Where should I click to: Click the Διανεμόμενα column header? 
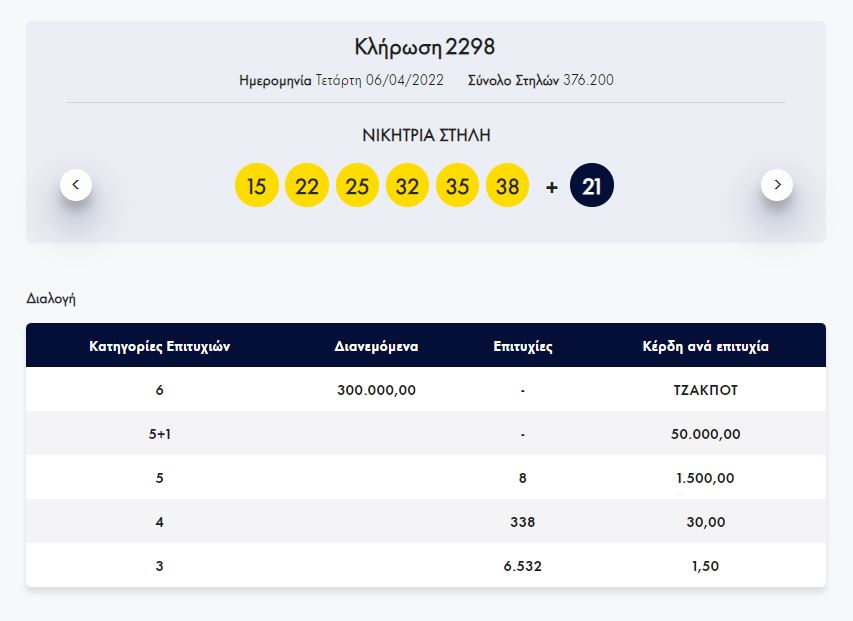376,347
